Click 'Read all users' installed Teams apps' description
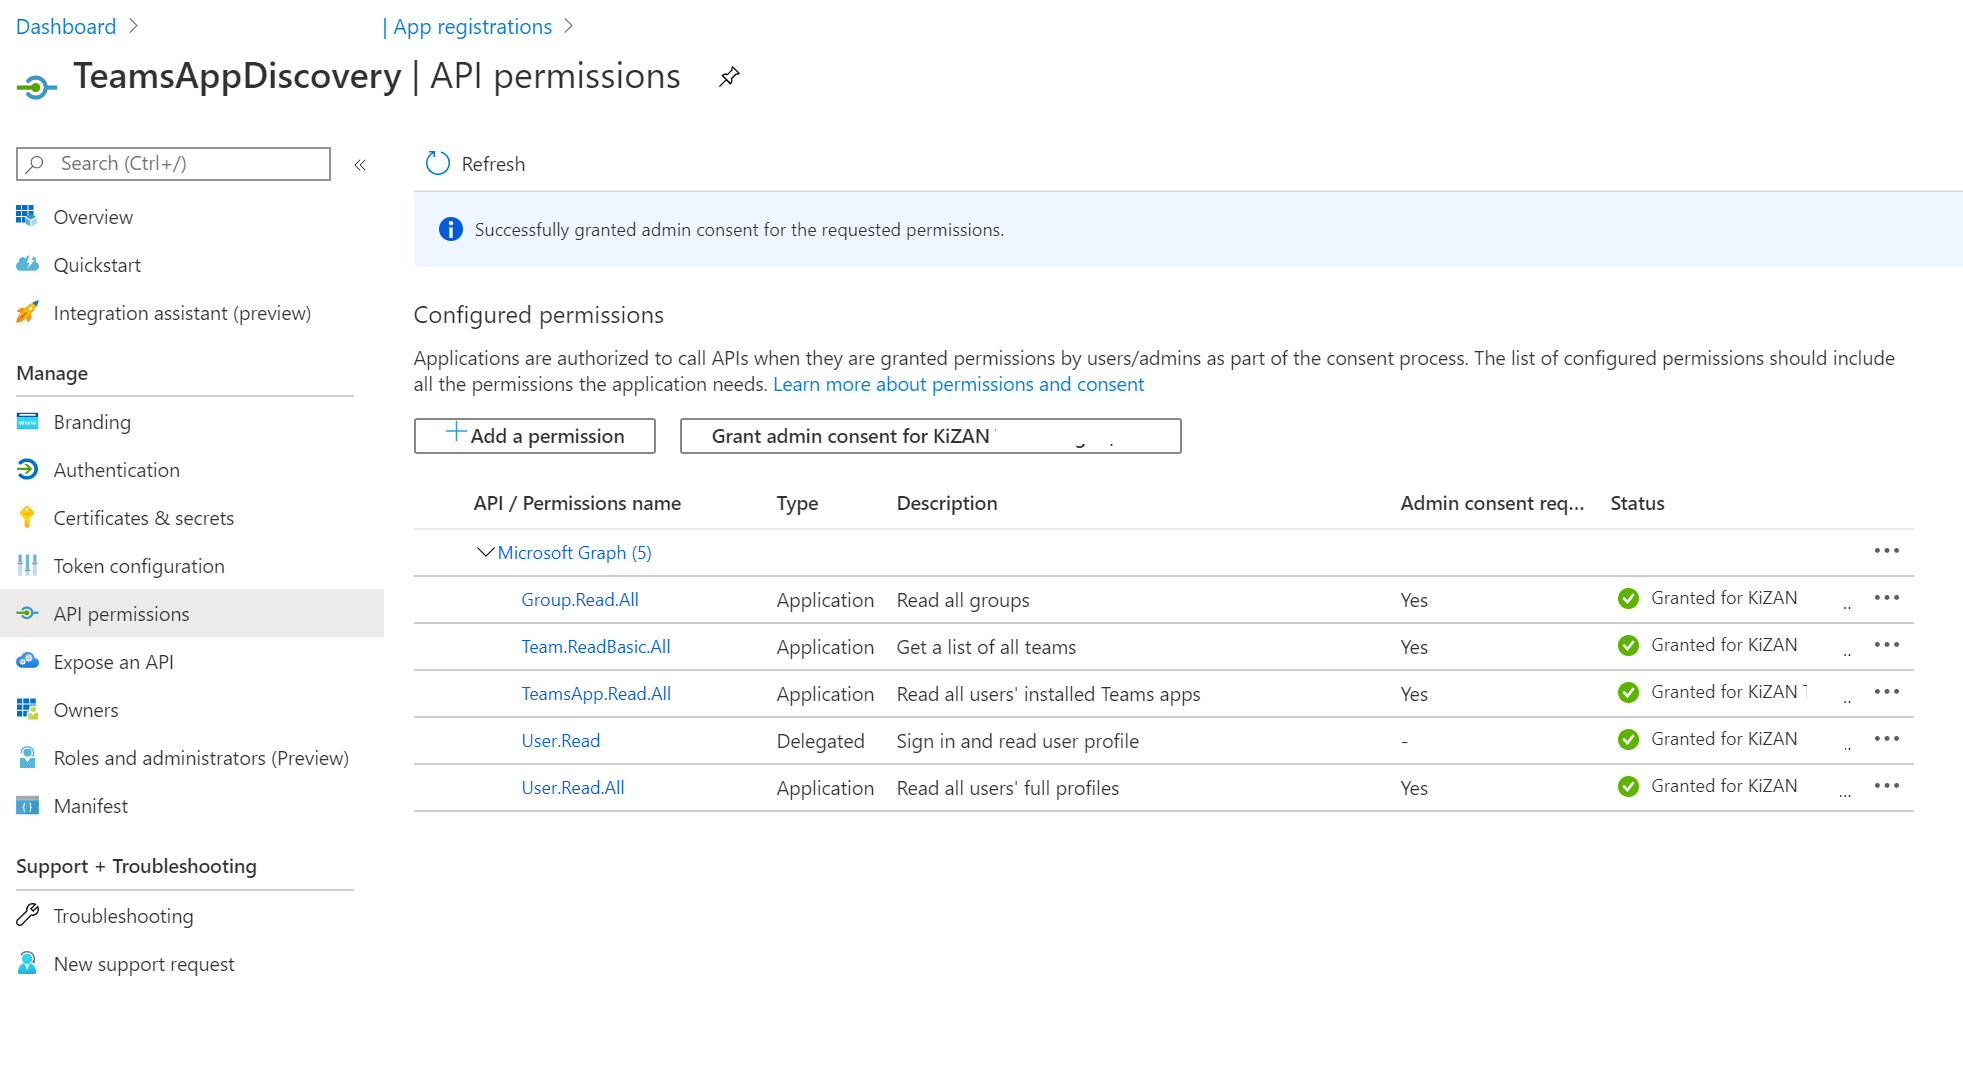The height and width of the screenshot is (1083, 1963). (x=1048, y=694)
